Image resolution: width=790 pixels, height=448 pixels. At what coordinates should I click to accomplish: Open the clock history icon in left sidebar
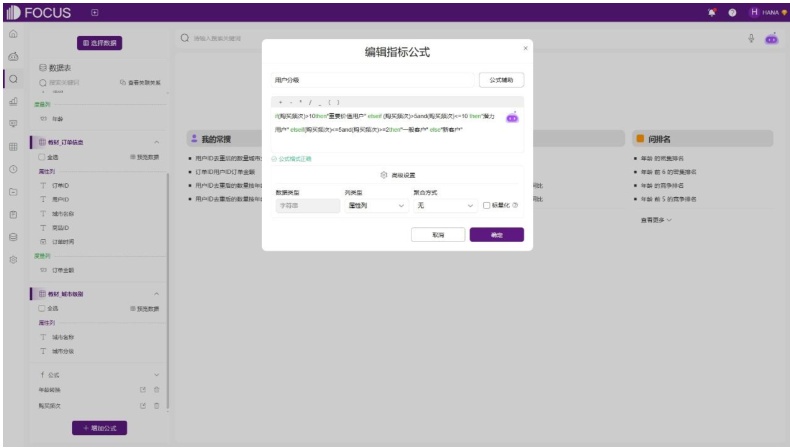13,169
